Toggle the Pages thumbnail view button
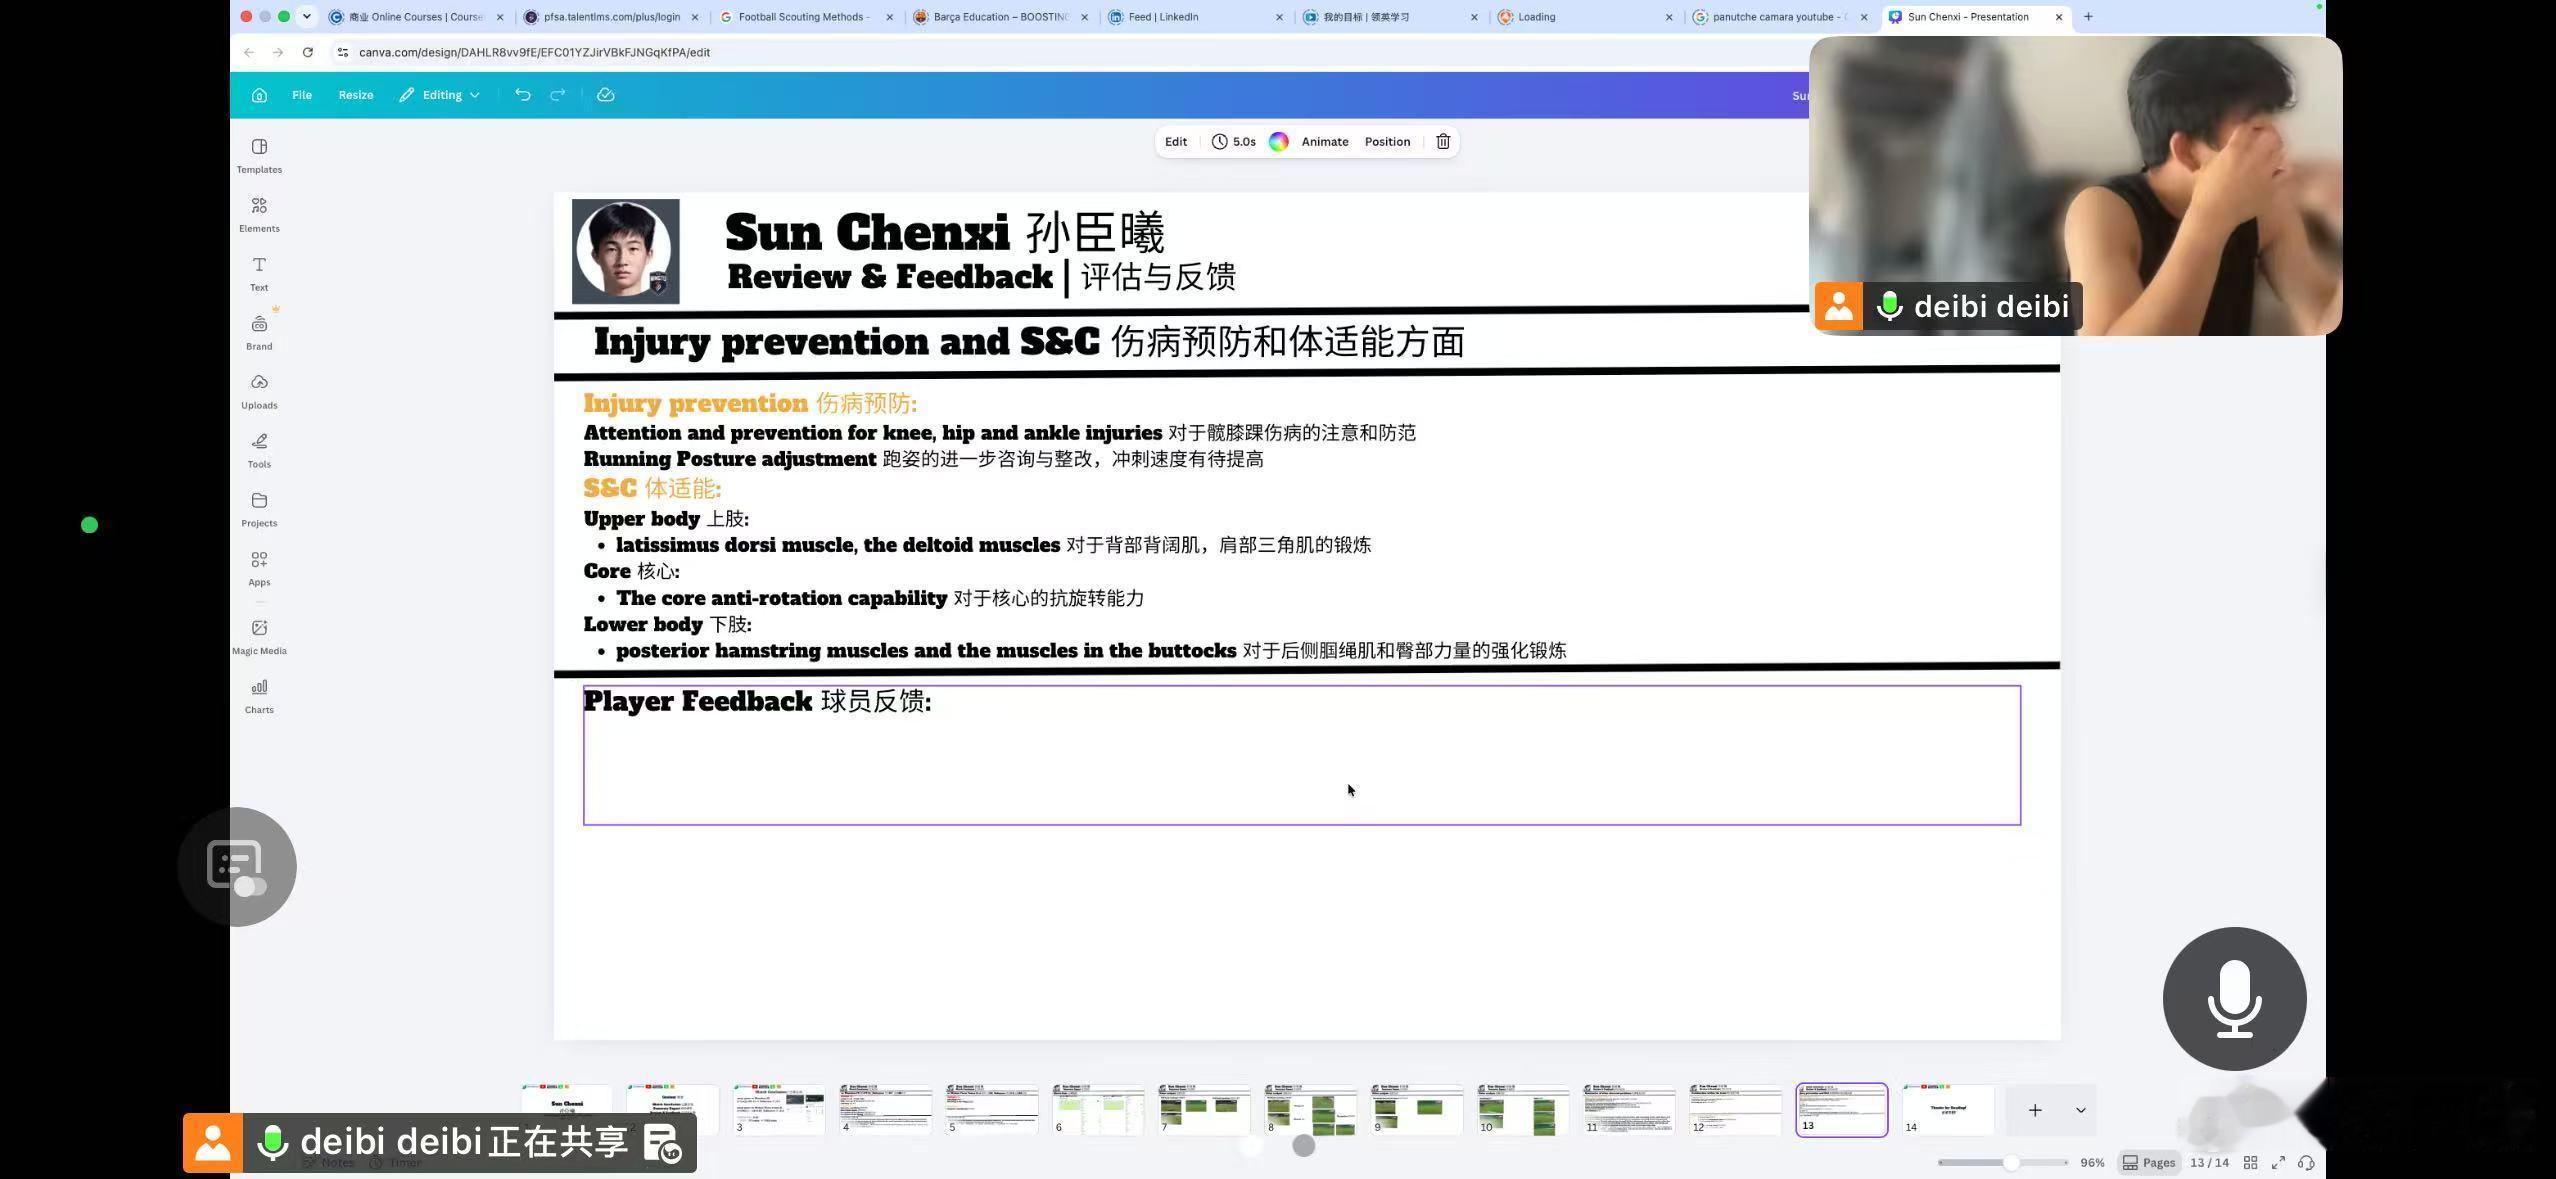The image size is (2556, 1179). 2148,1162
